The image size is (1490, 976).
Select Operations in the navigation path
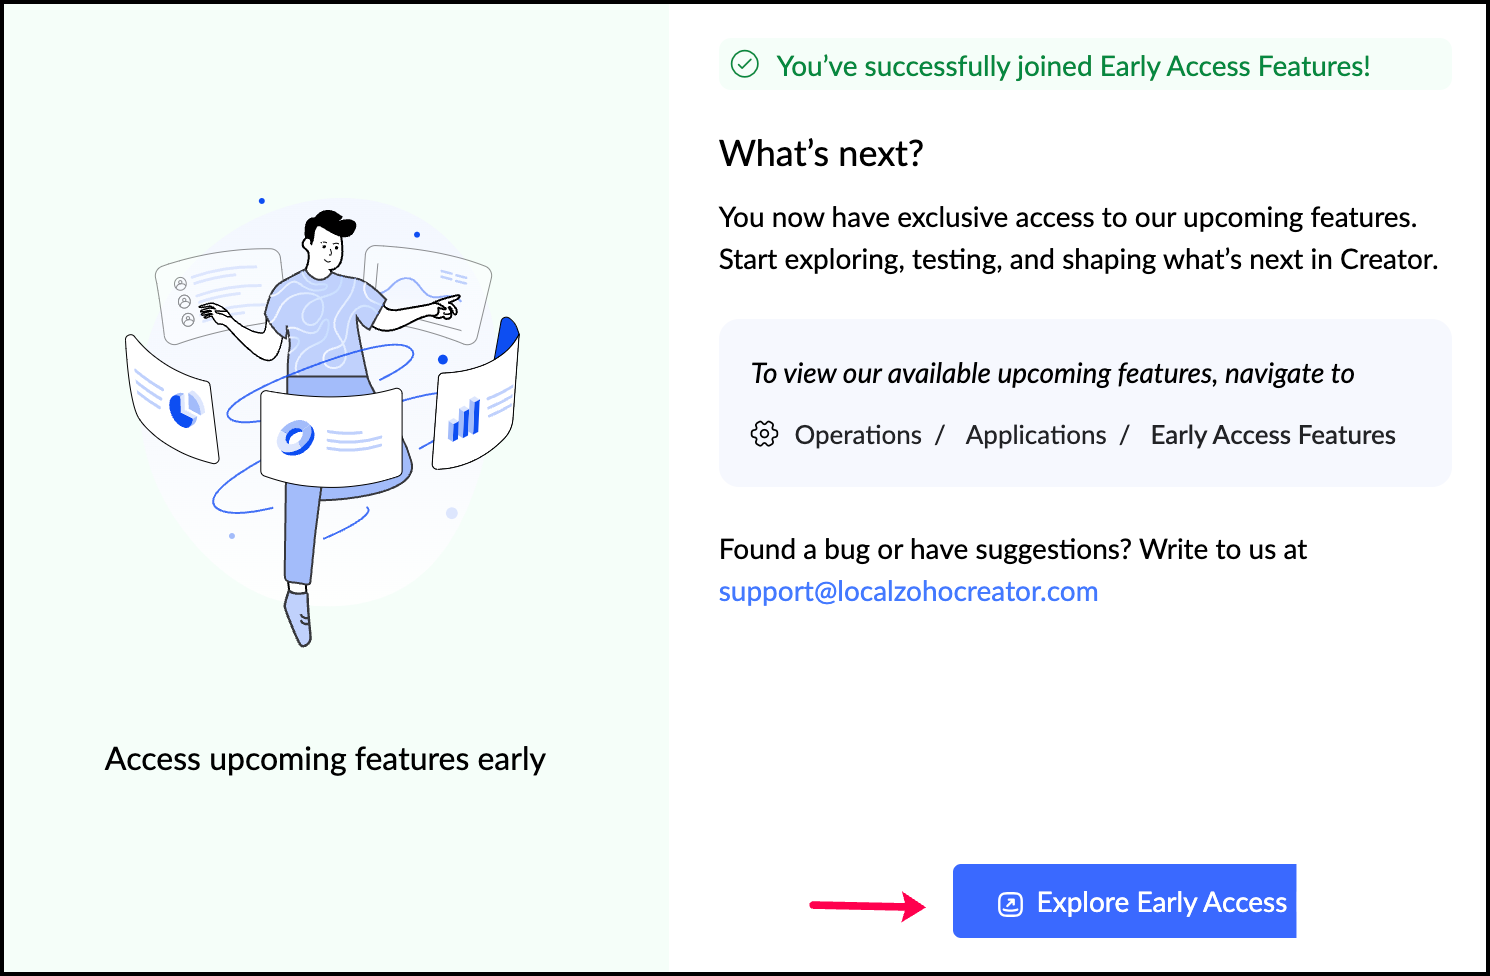[x=858, y=435]
